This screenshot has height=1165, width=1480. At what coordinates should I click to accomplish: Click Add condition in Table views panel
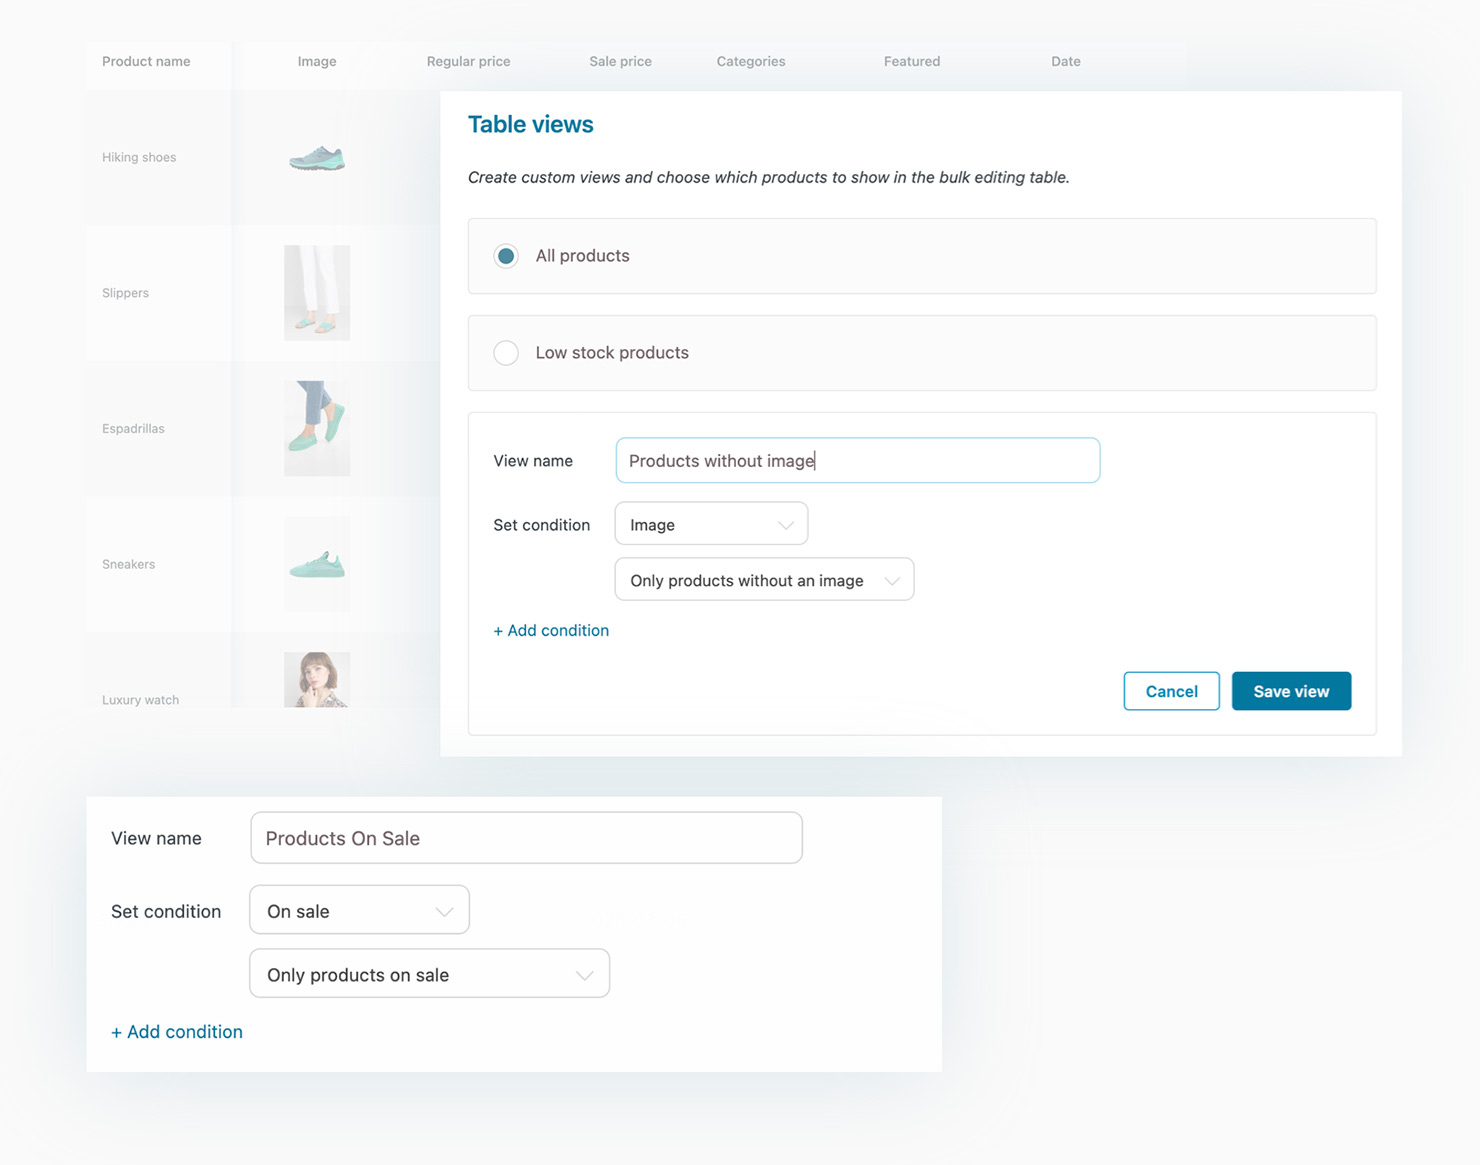tap(551, 630)
